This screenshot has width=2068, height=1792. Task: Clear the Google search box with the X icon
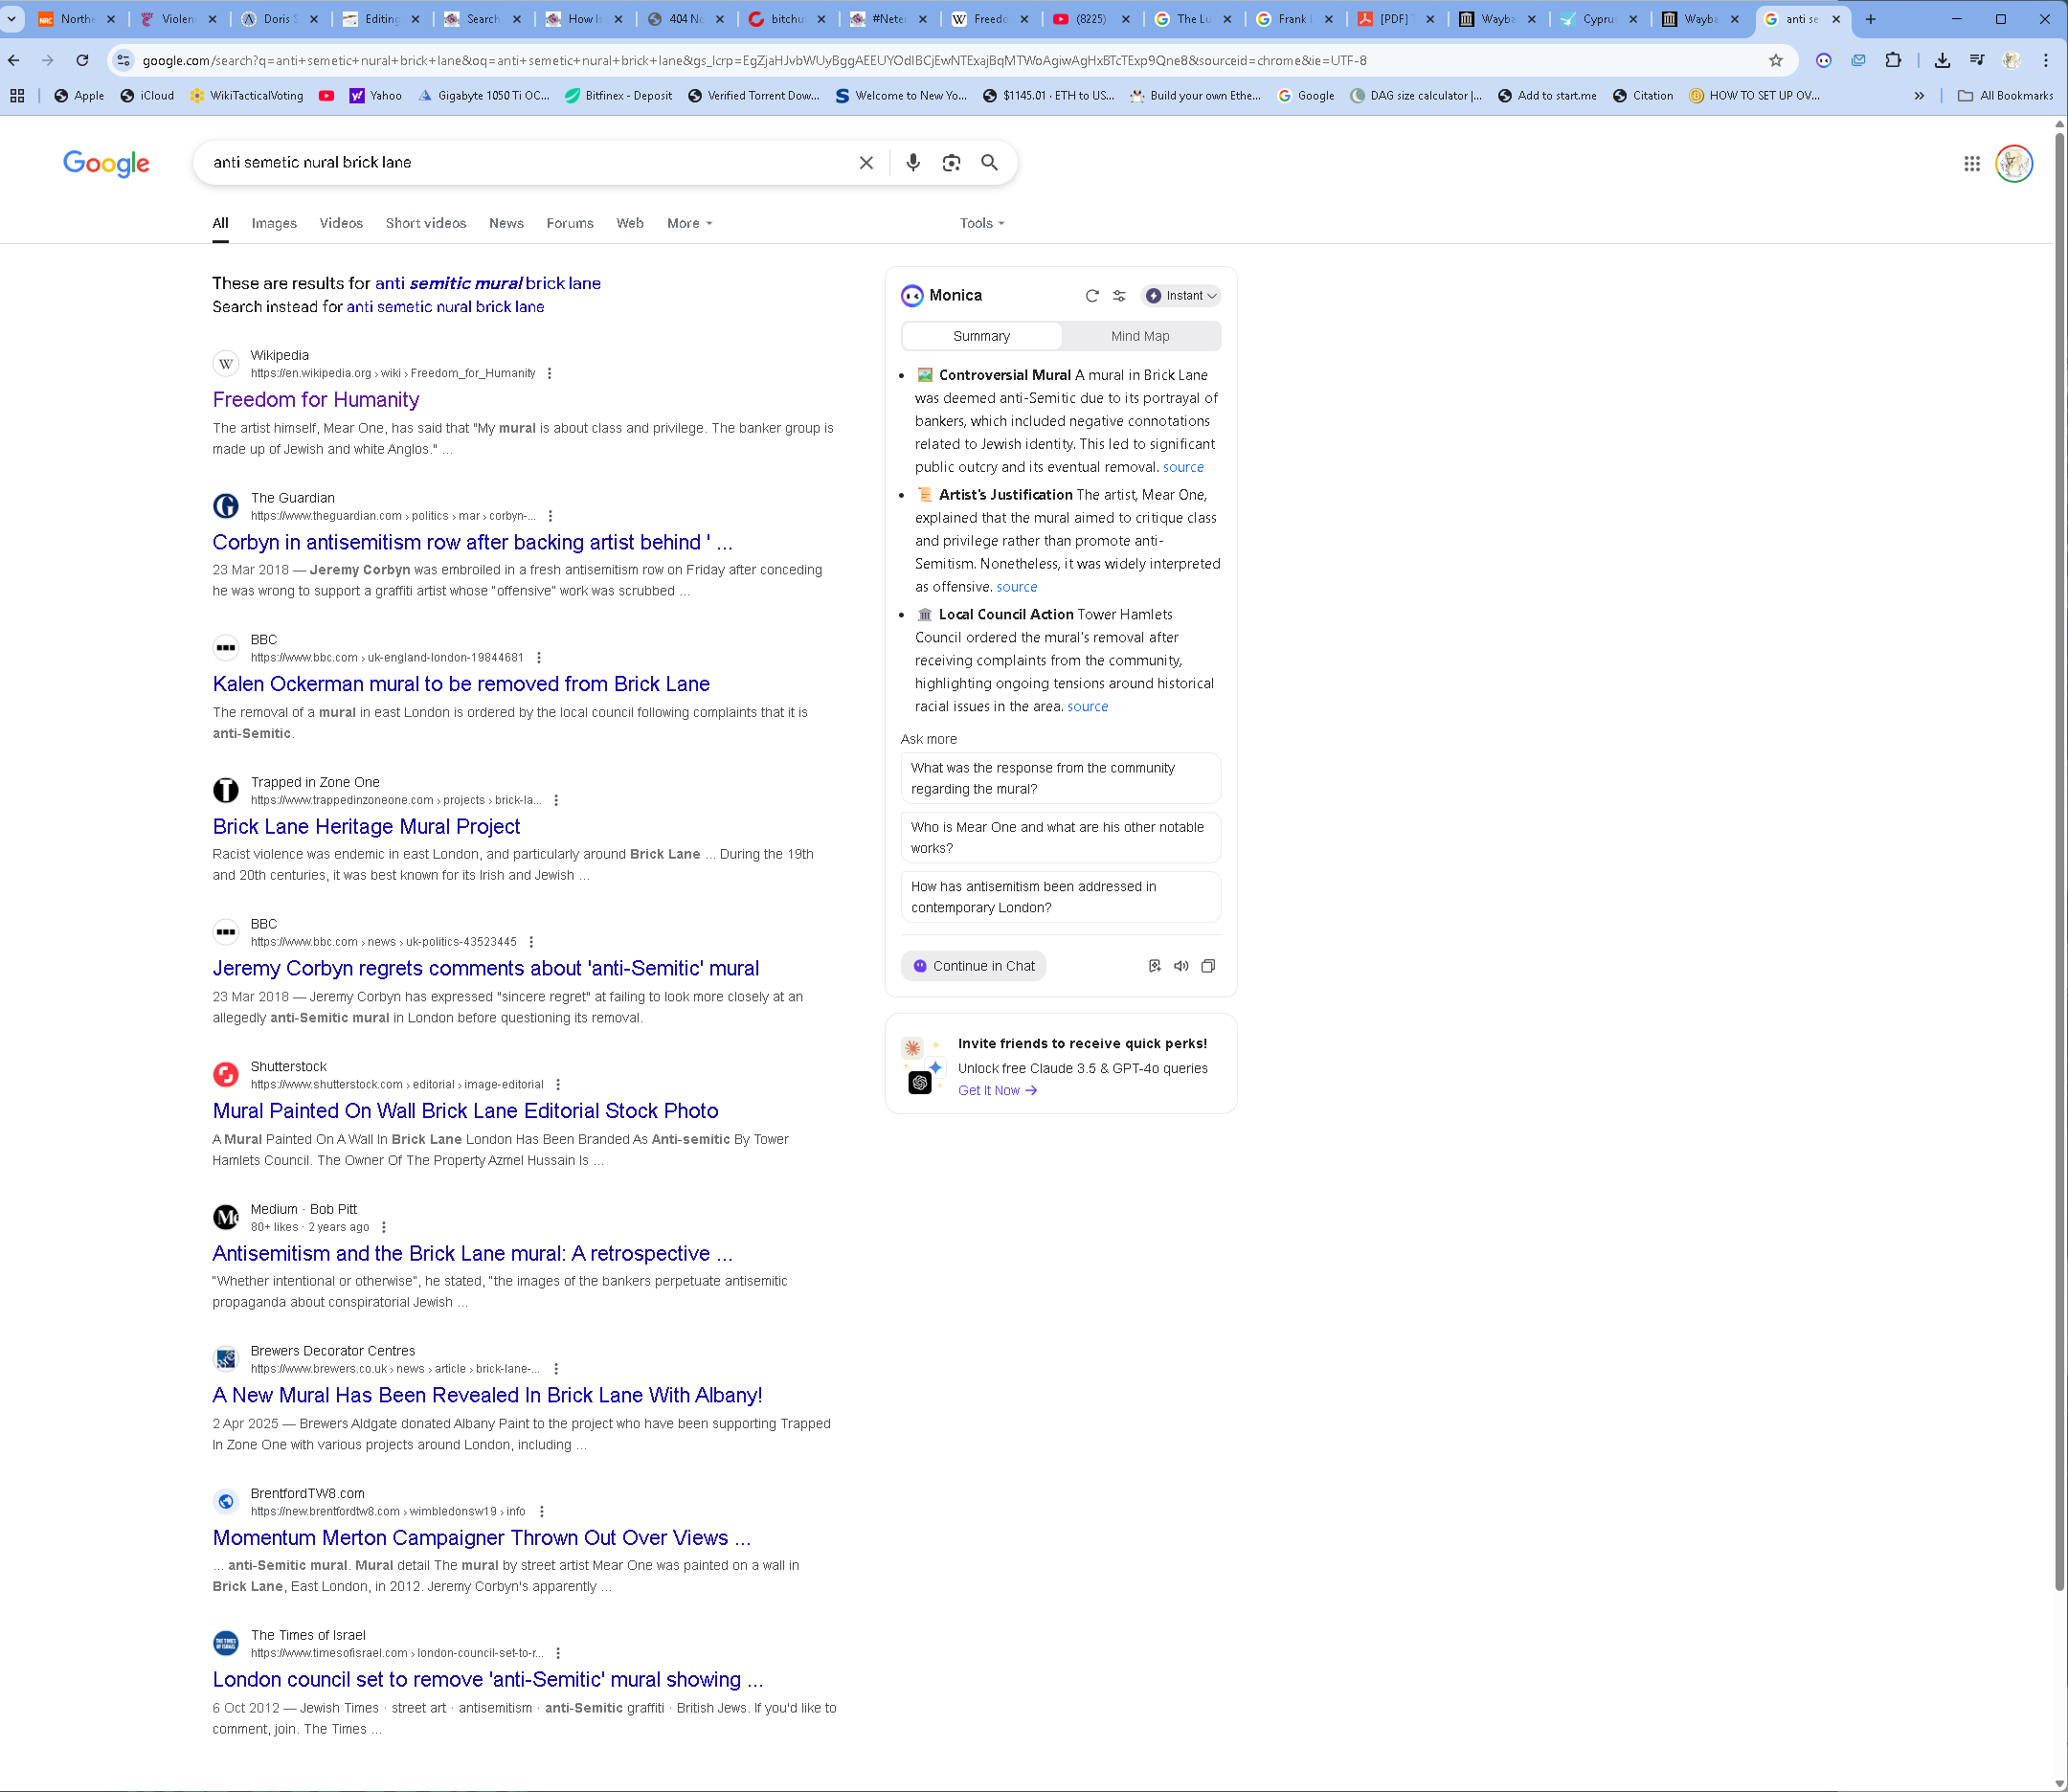[866, 163]
